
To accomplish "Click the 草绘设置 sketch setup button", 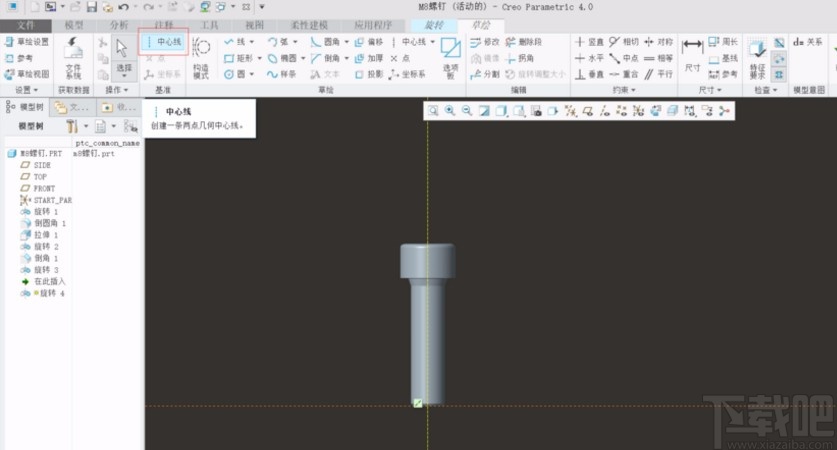I will point(27,42).
